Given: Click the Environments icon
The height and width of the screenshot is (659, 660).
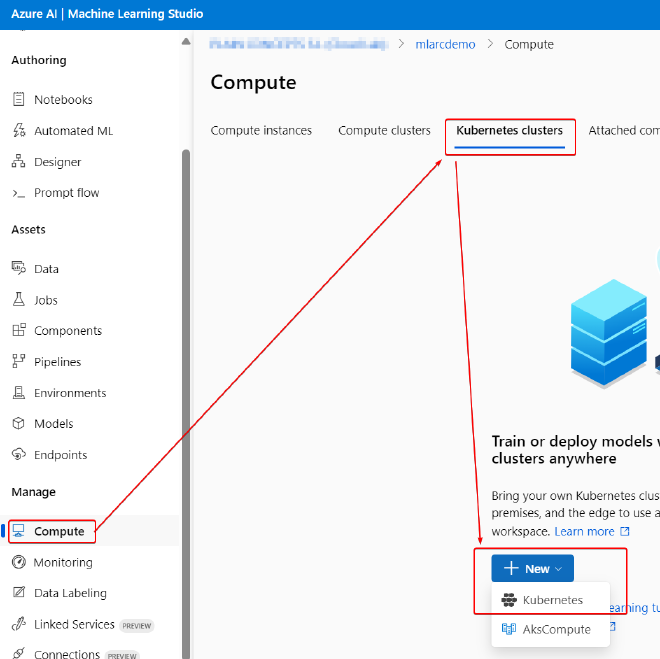Looking at the screenshot, I should click(x=19, y=392).
